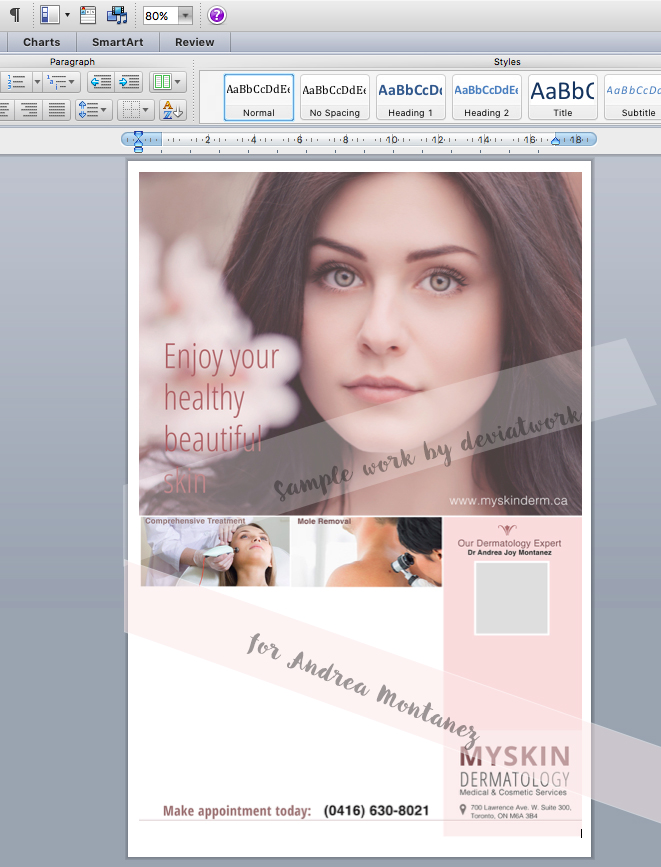Select the Comprehensive Treatment photo
Viewport: 661px width, 867px height.
(x=215, y=551)
